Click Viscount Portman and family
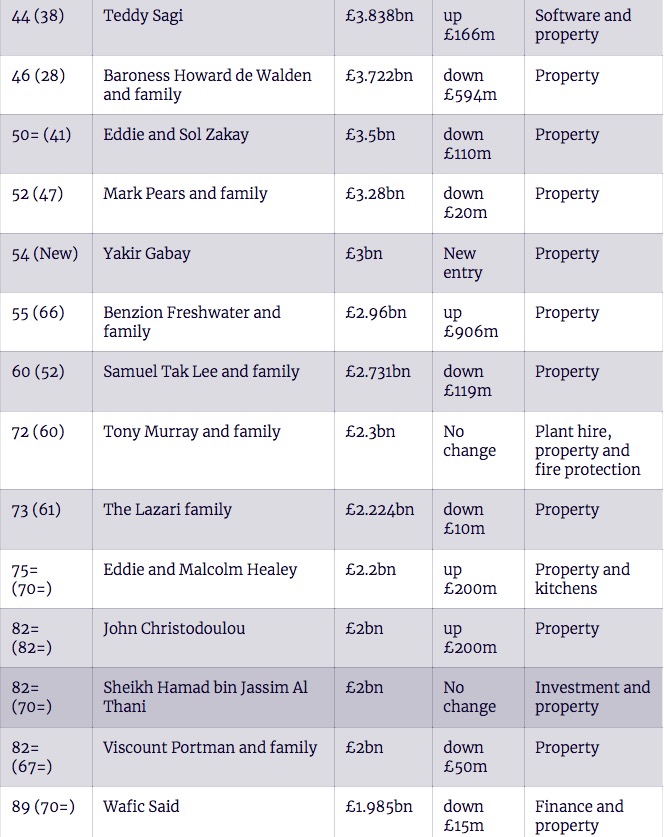 tap(210, 748)
